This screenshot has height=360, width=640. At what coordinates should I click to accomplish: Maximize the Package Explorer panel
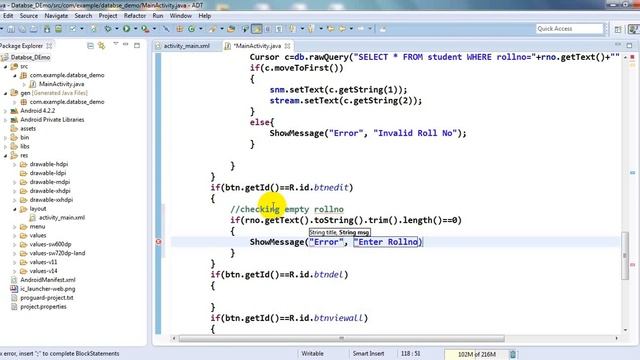point(137,45)
